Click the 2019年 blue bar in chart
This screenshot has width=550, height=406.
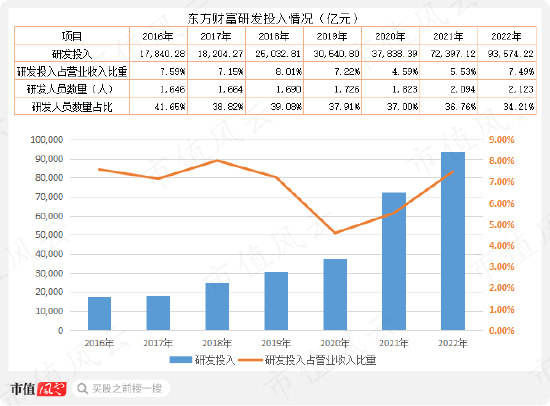pos(276,301)
